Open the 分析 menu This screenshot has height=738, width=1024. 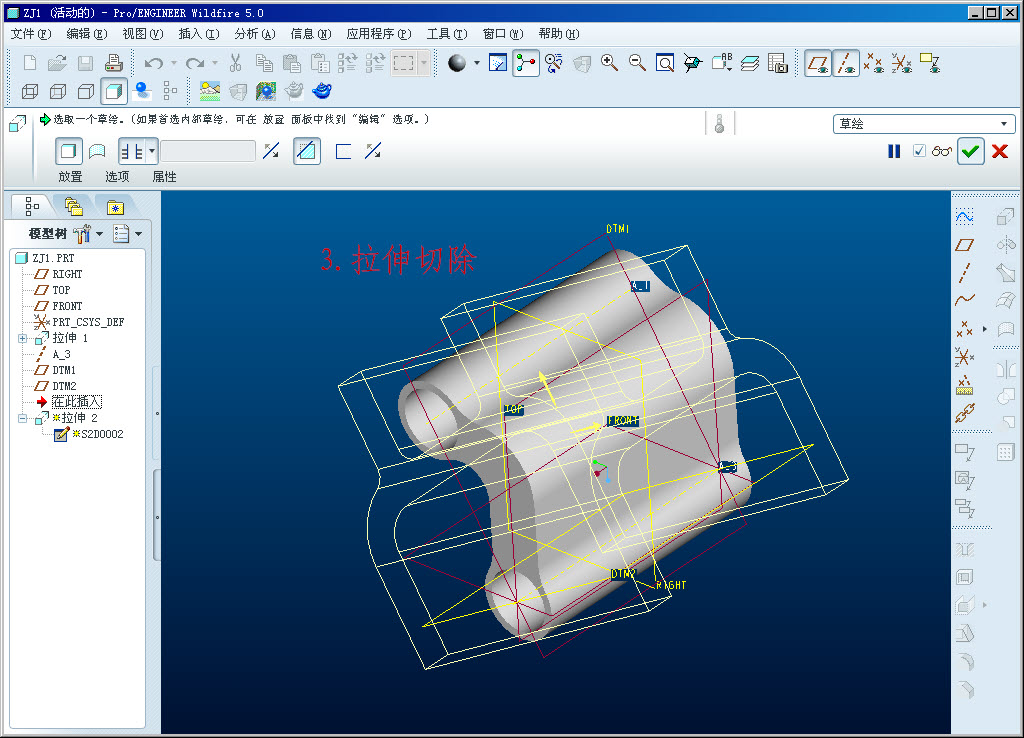click(x=255, y=34)
